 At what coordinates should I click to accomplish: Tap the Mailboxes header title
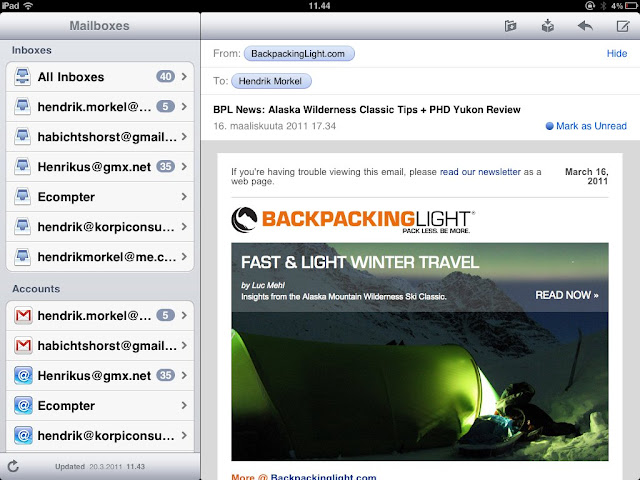(99, 26)
